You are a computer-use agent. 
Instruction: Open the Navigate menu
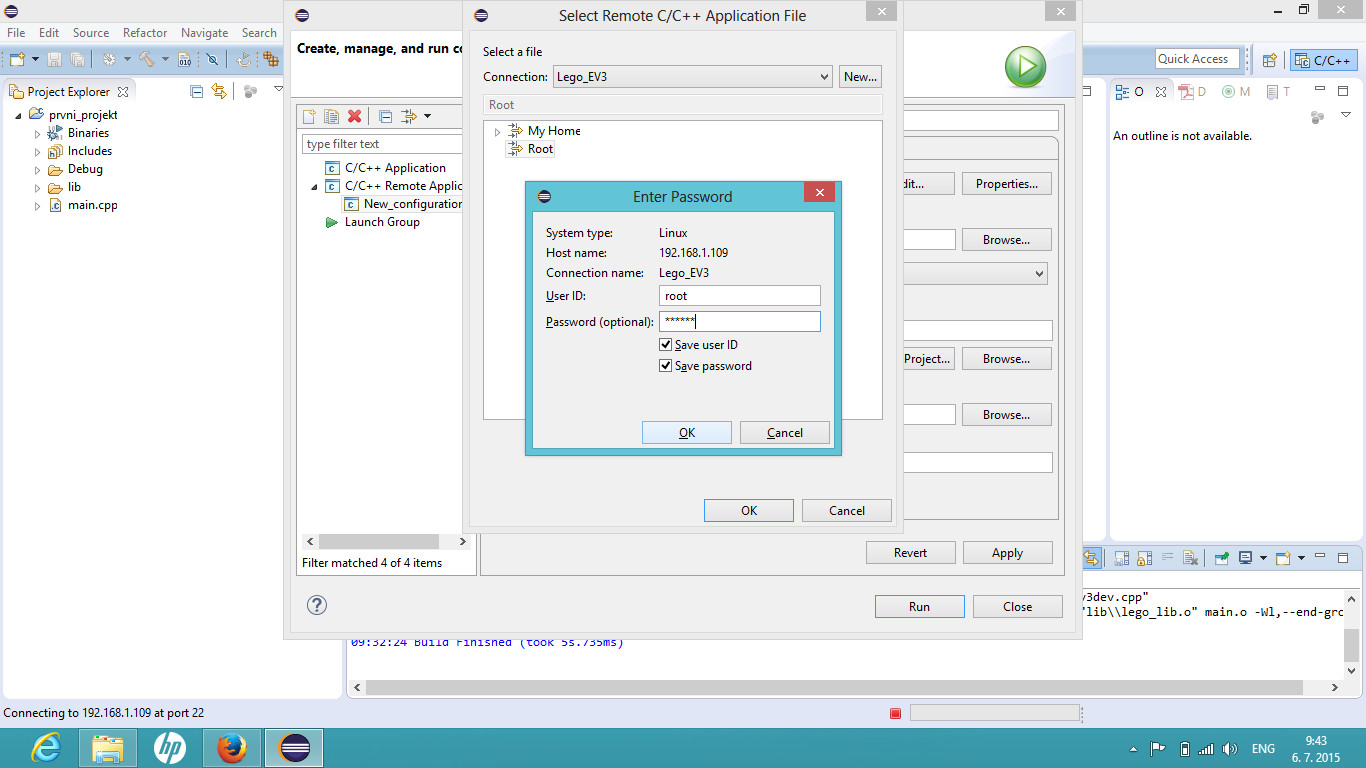pos(204,33)
